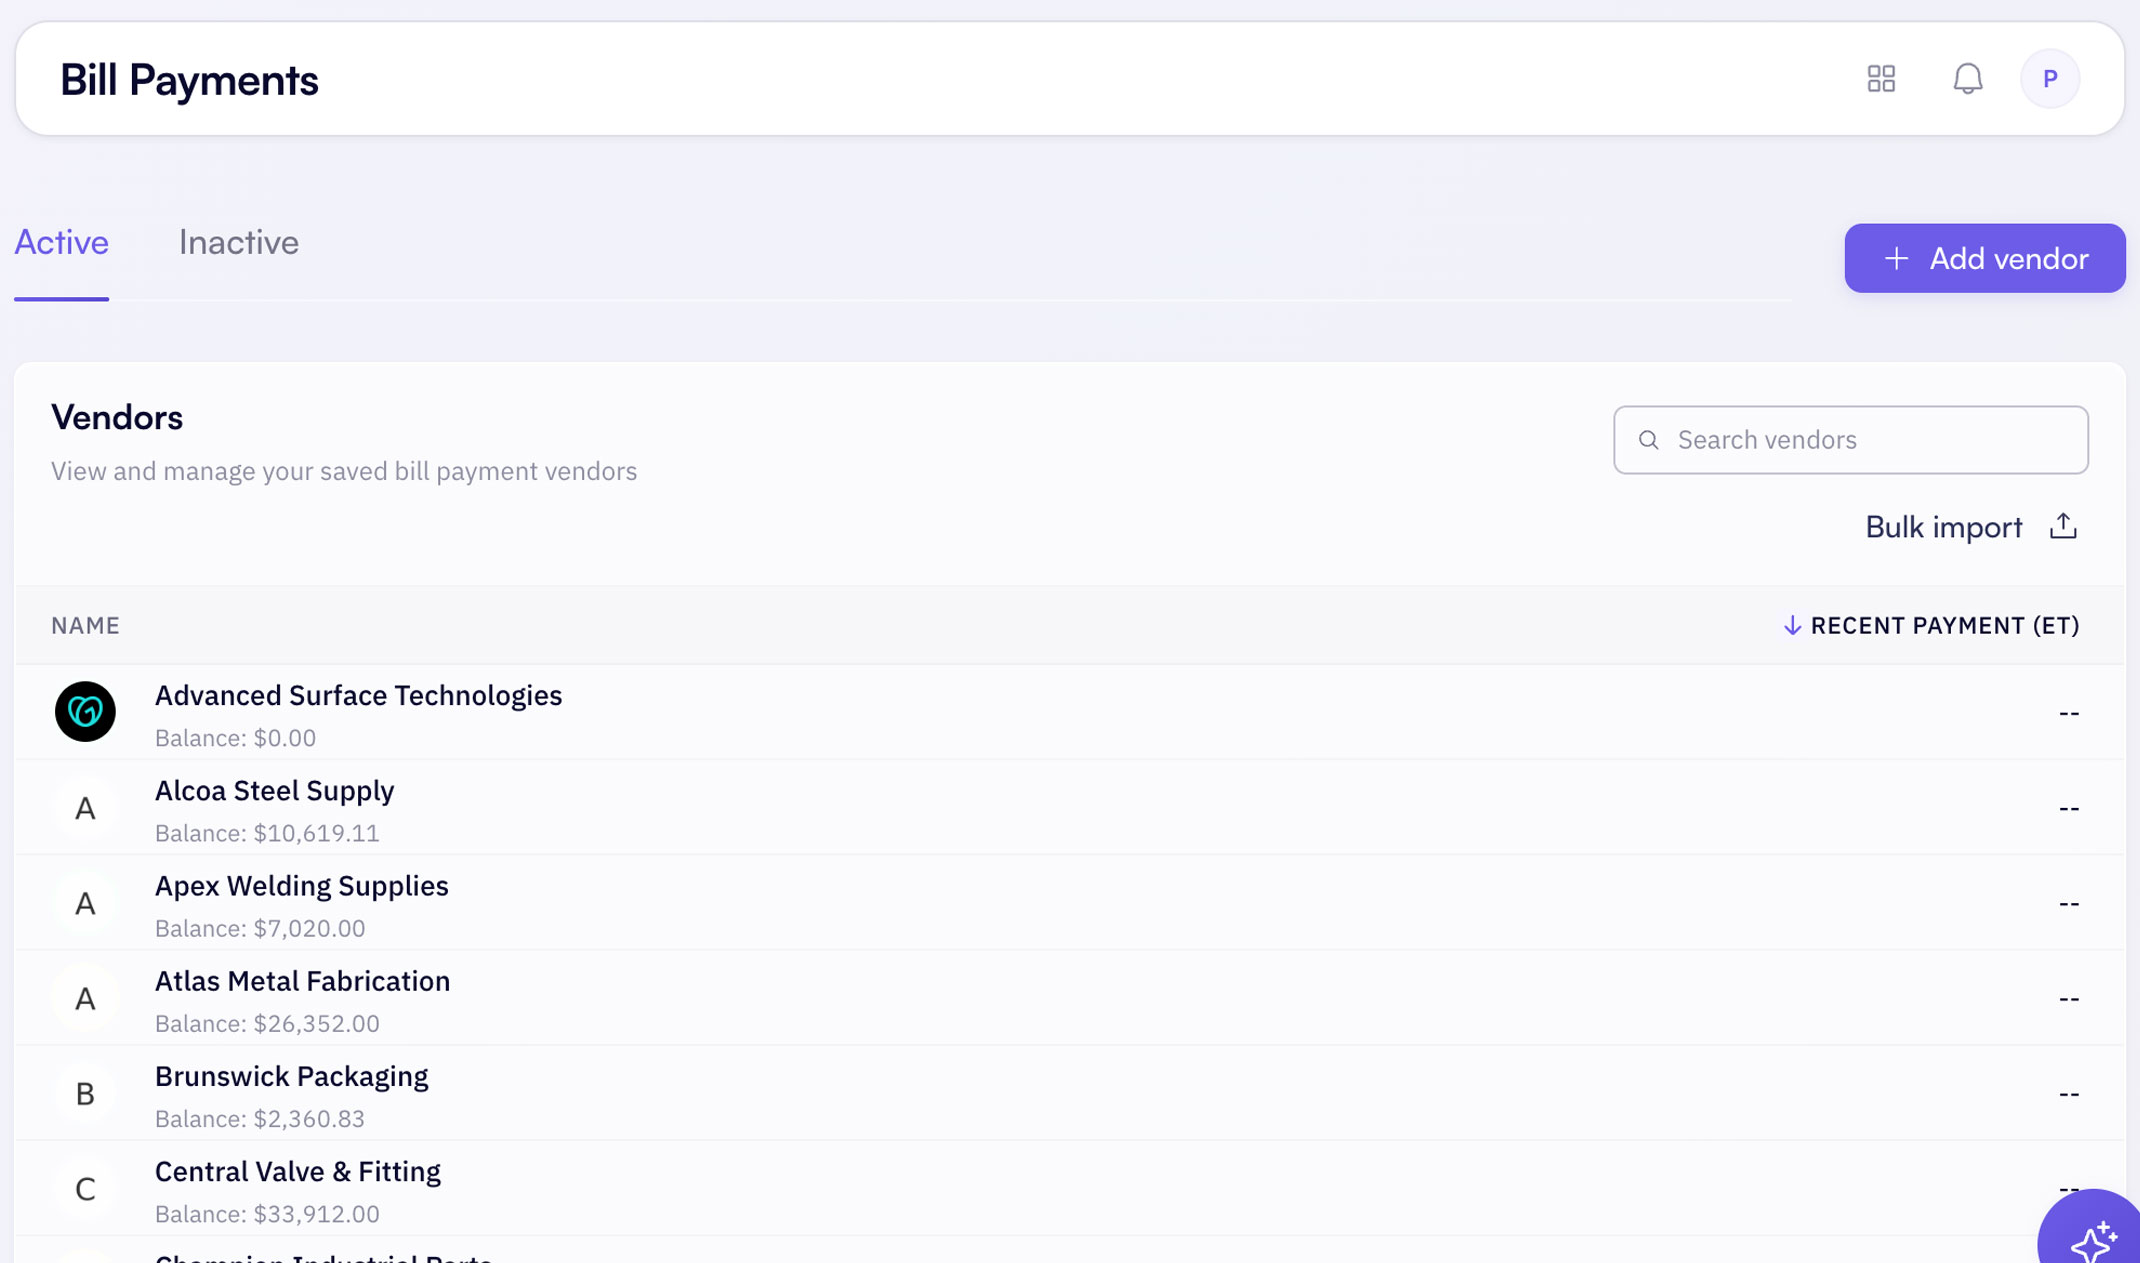Click Apex Welding Supplies letter avatar
The image size is (2140, 1263).
point(85,902)
